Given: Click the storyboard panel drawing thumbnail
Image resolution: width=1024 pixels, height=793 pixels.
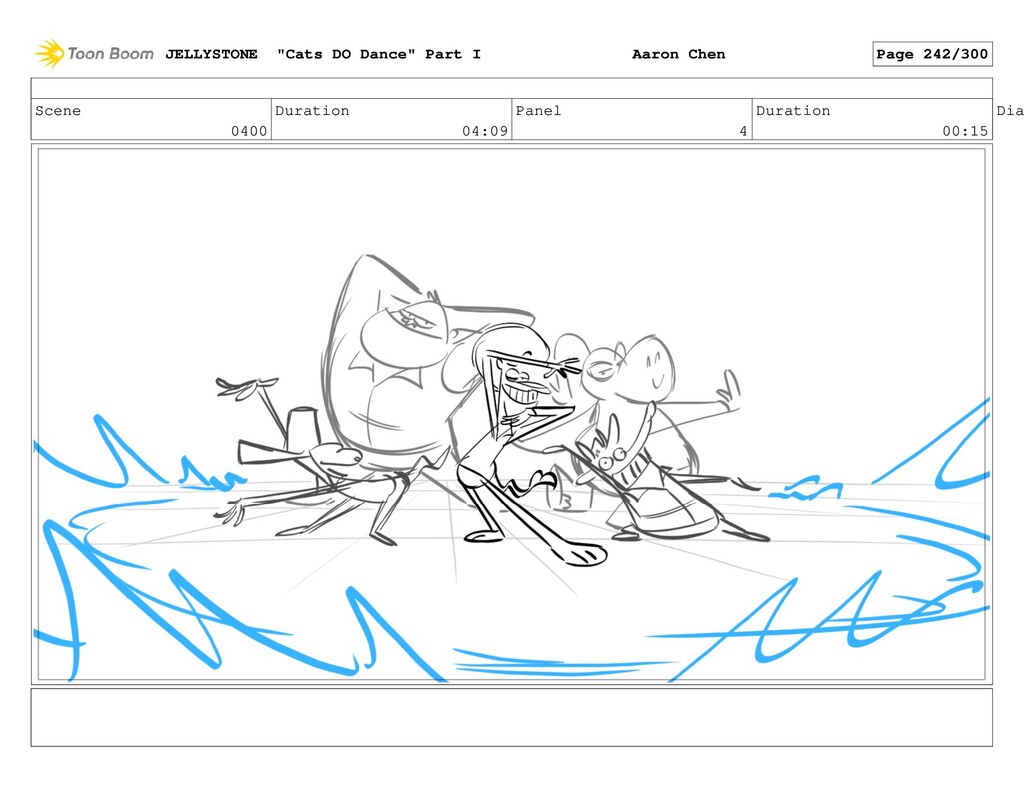Looking at the screenshot, I should coord(511,414).
